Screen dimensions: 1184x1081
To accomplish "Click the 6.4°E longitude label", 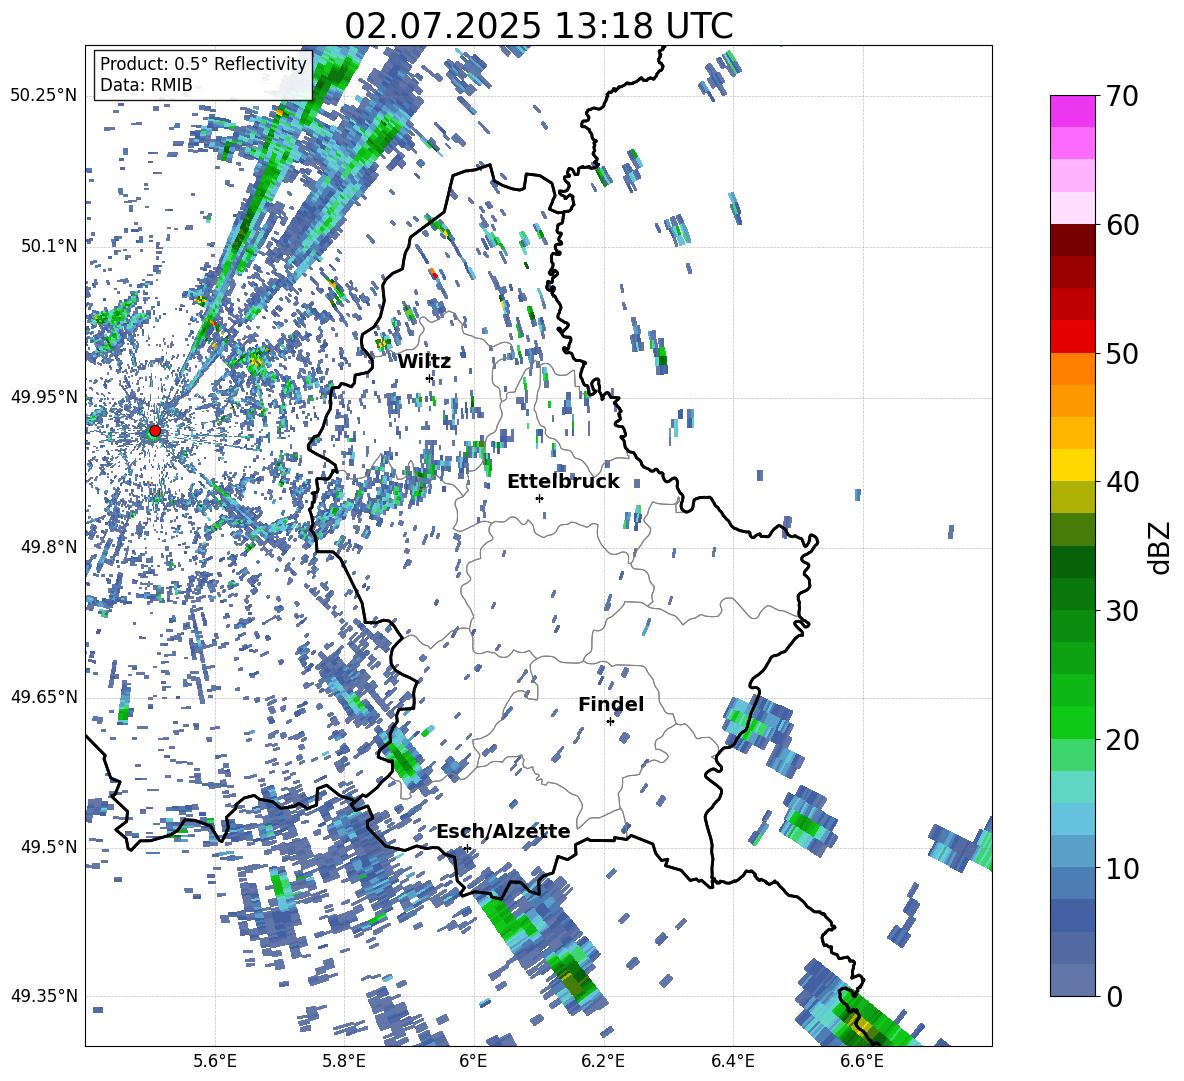I will point(732,1061).
